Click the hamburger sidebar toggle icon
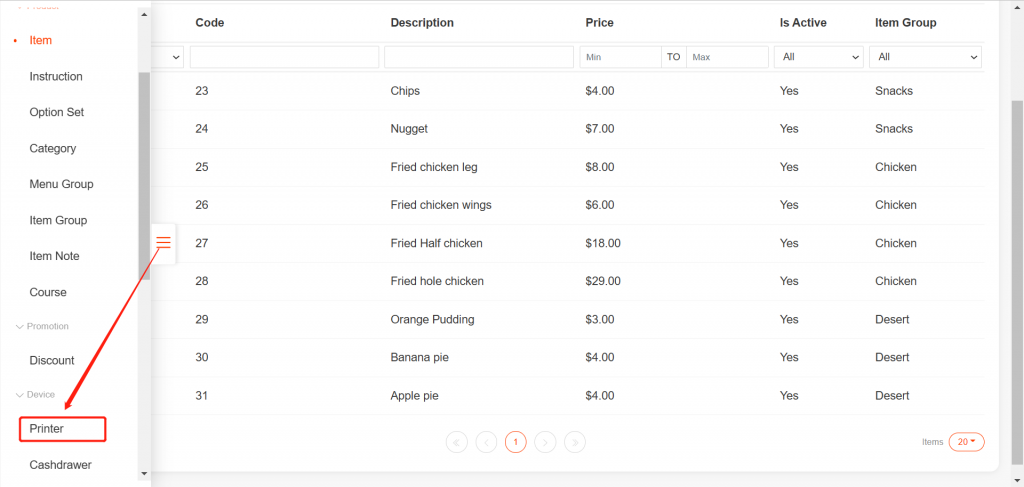1024x487 pixels. pyautogui.click(x=164, y=243)
